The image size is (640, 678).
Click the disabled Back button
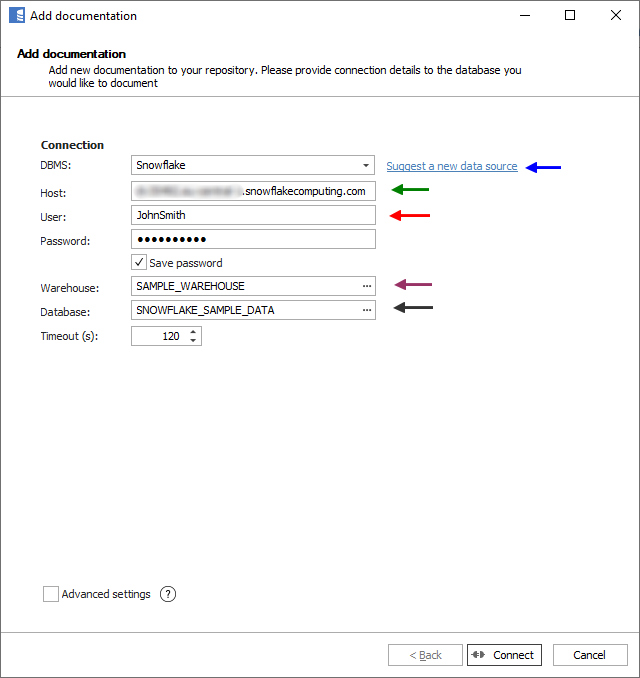point(425,655)
